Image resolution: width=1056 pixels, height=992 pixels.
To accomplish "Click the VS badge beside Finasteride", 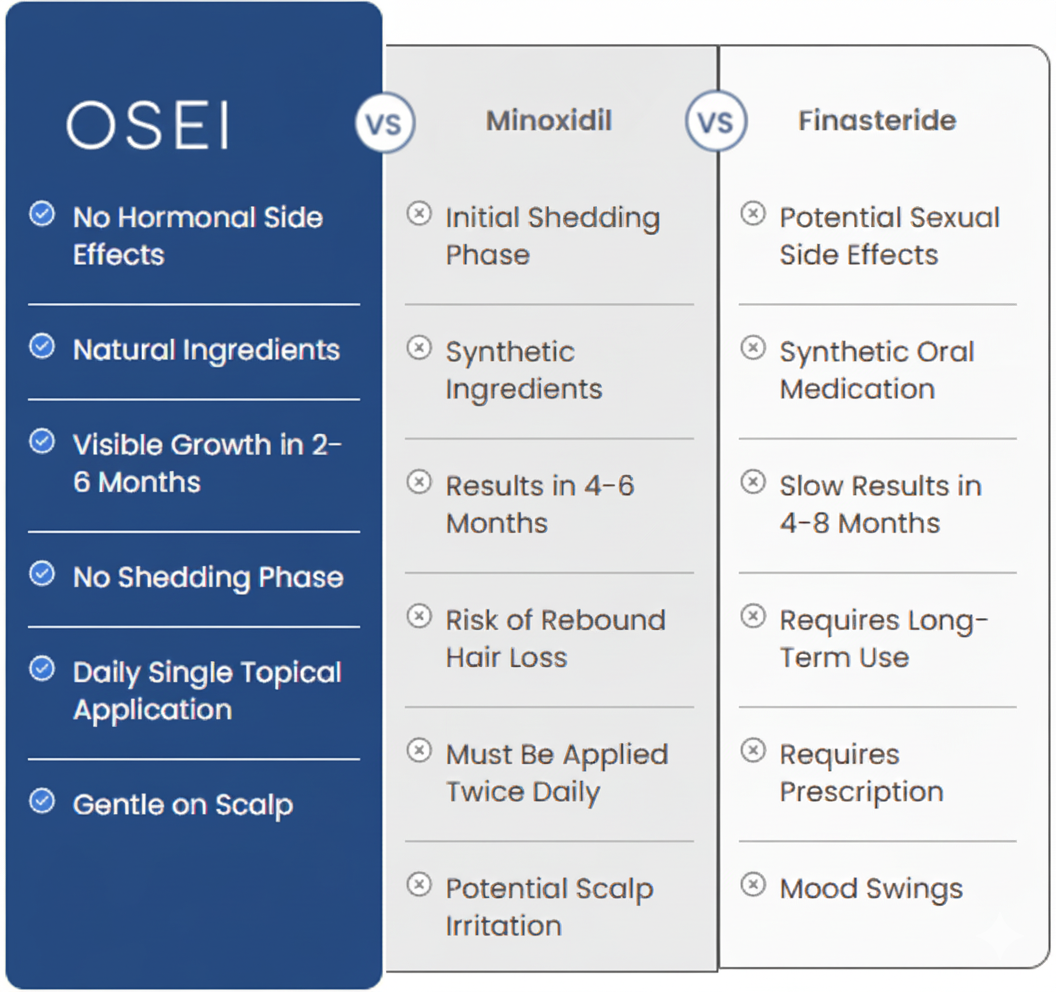I will click(715, 124).
